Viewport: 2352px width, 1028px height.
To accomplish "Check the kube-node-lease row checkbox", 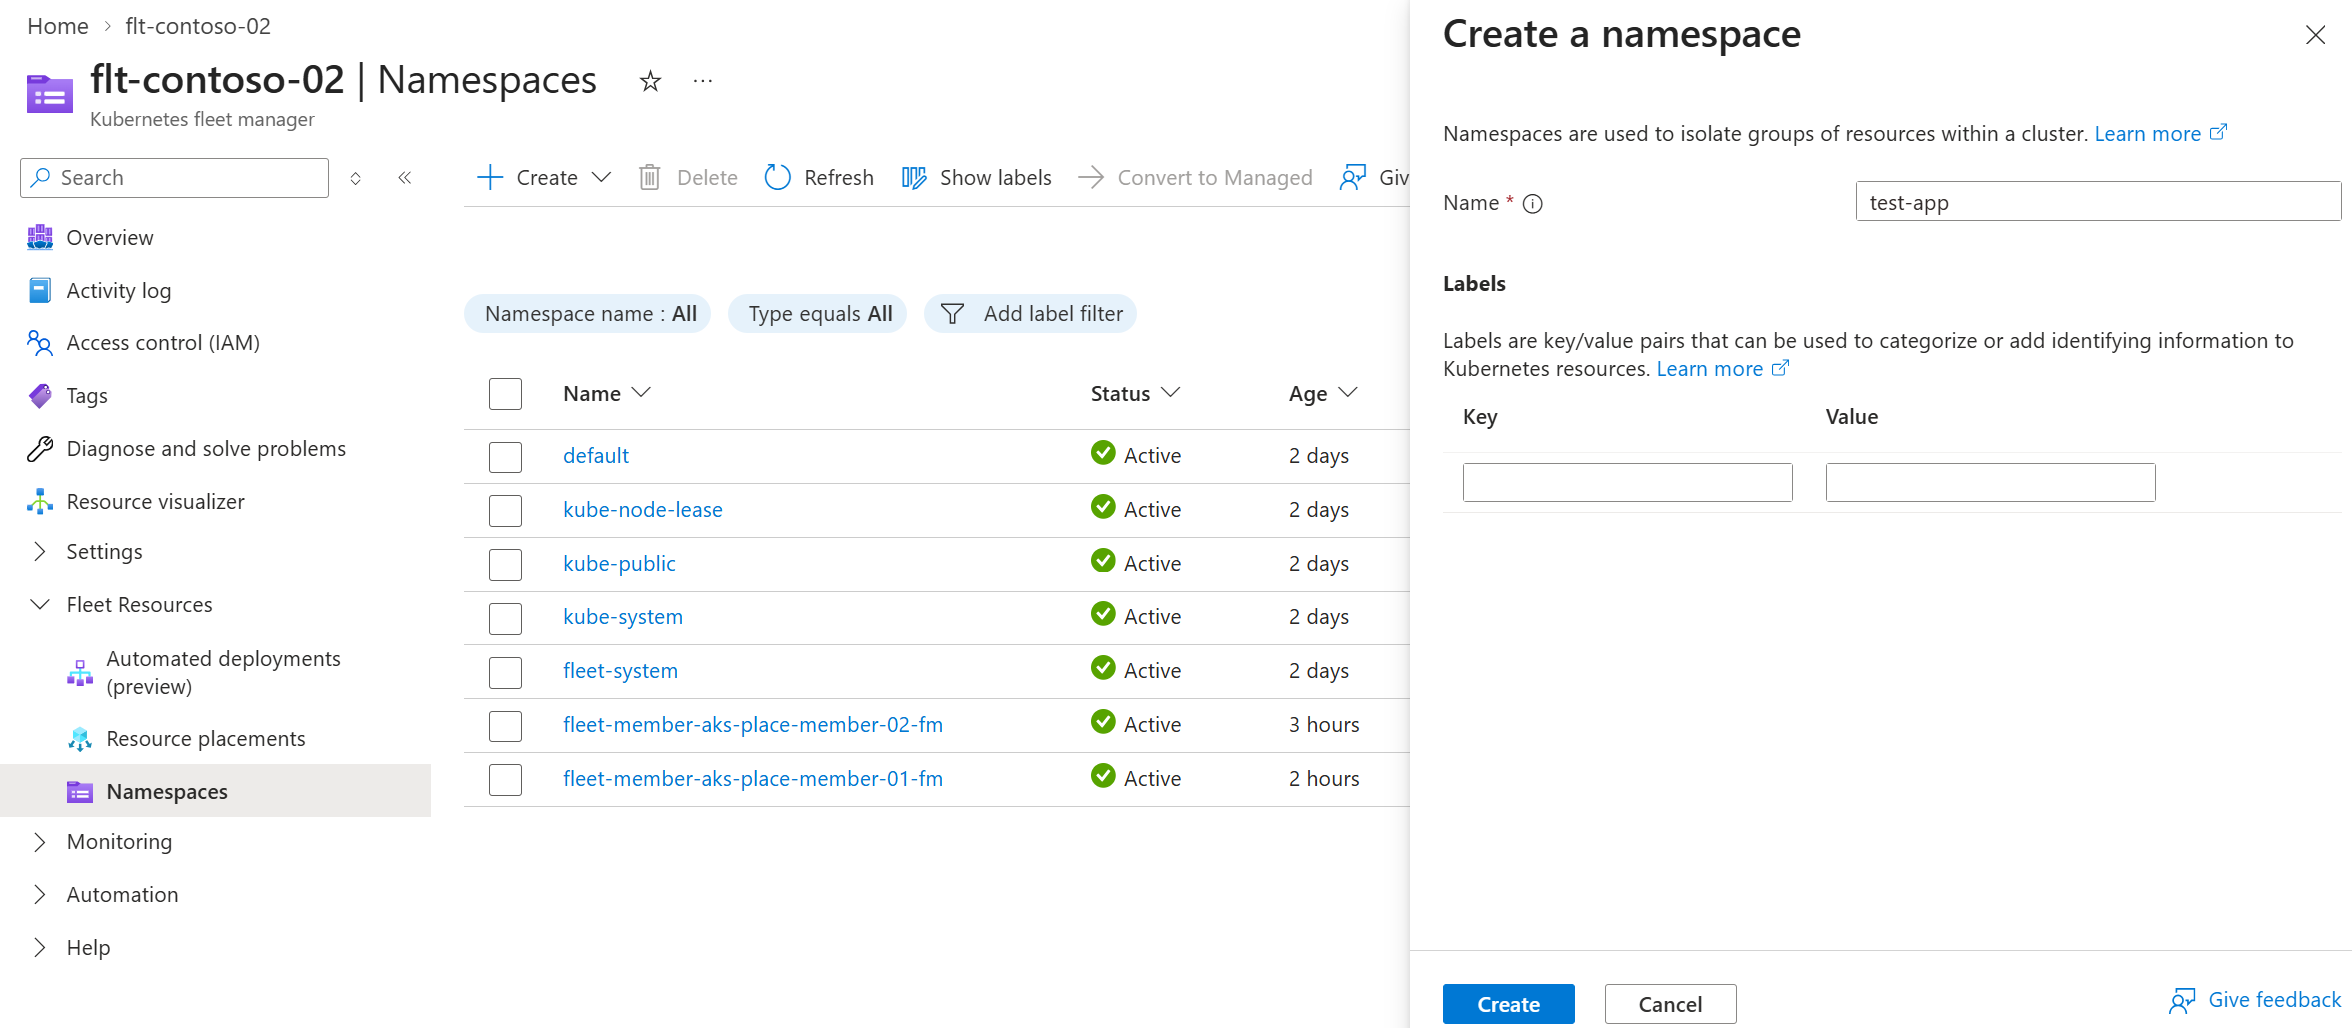I will point(506,511).
